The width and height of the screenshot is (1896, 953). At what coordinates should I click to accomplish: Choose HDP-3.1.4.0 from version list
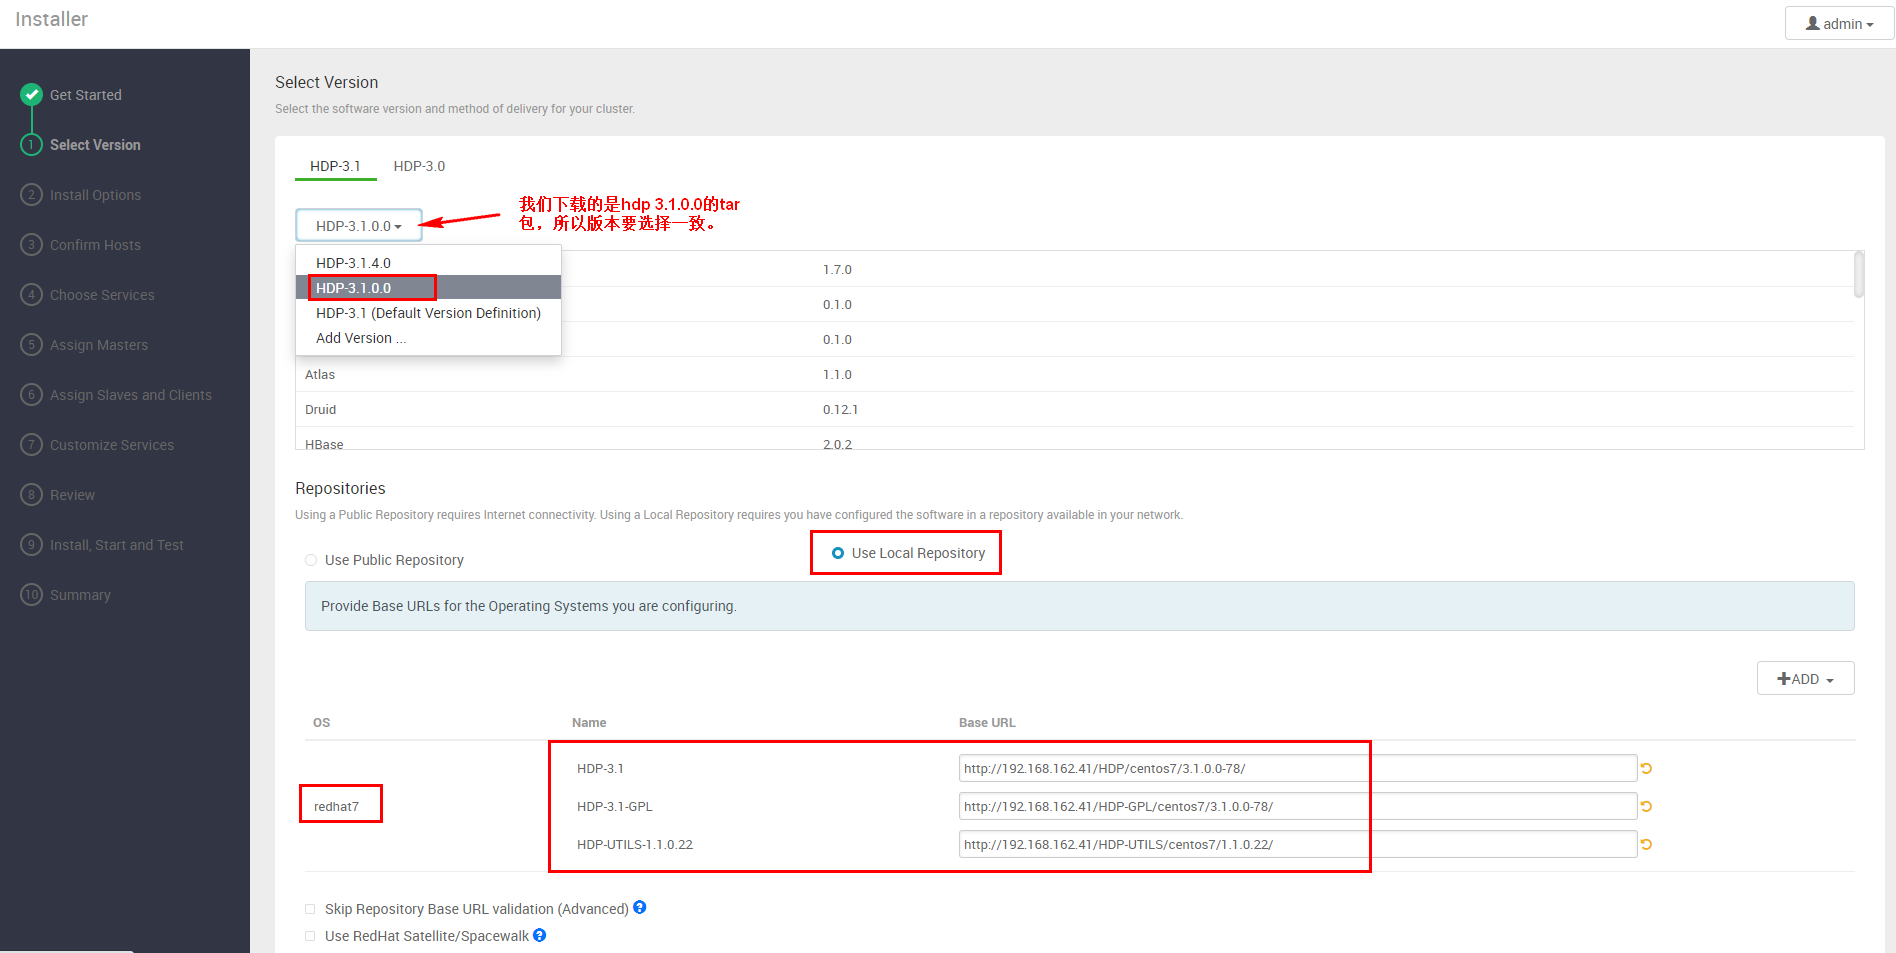(x=428, y=262)
